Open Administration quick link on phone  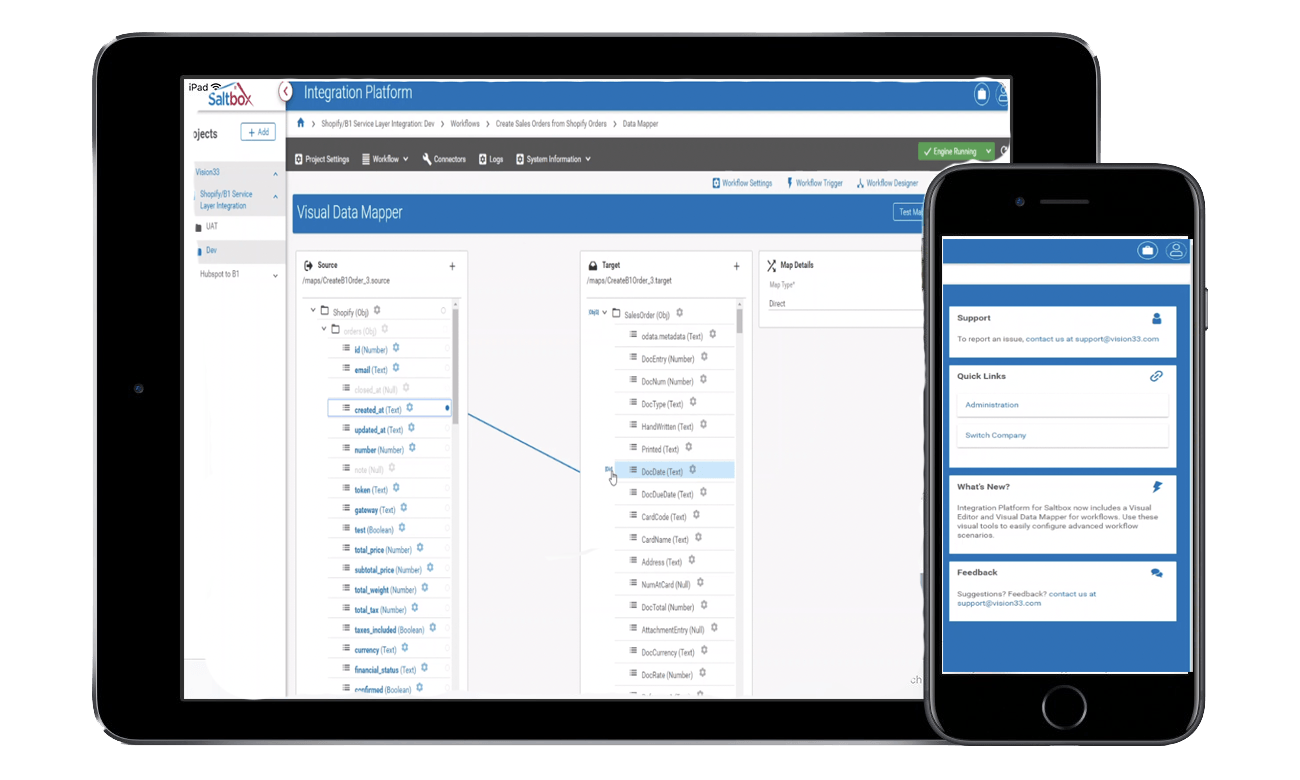pyautogui.click(x=1062, y=405)
